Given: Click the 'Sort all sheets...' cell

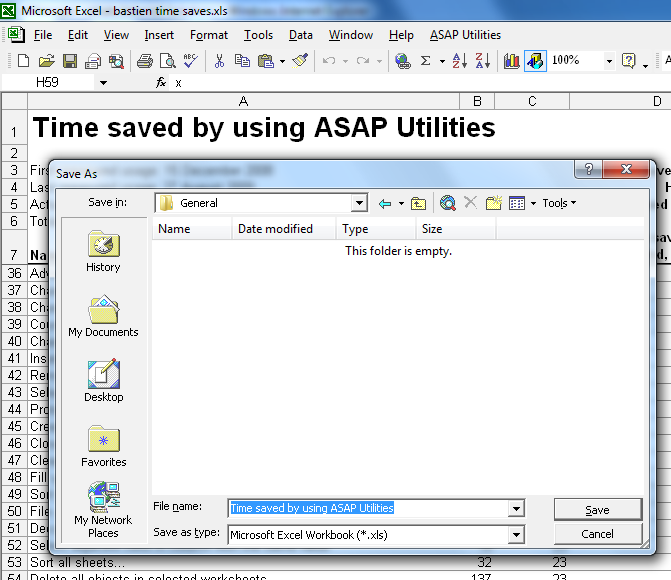Looking at the screenshot, I should pyautogui.click(x=243, y=562).
